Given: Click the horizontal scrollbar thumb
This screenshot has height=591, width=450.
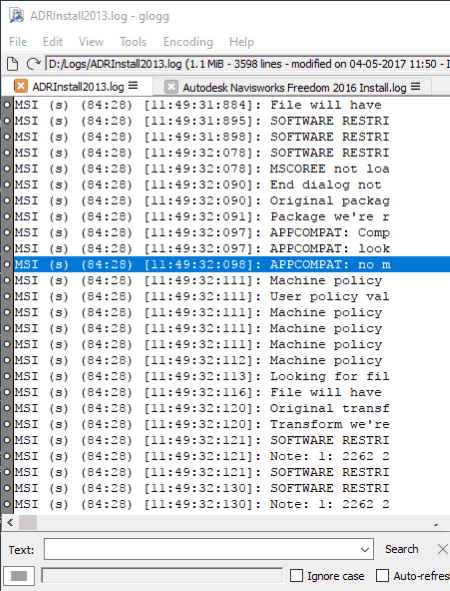Looking at the screenshot, I should (28, 522).
